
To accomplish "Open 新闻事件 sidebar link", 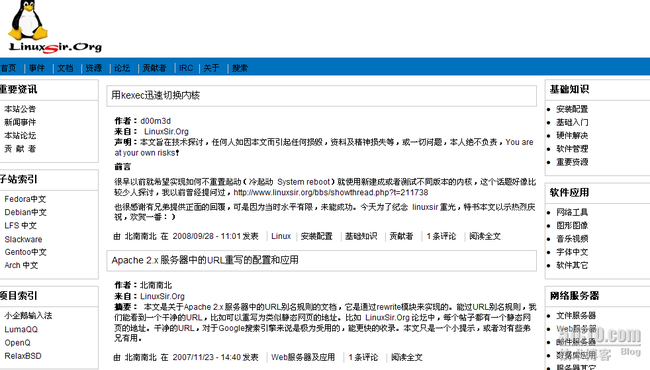I will (x=20, y=122).
